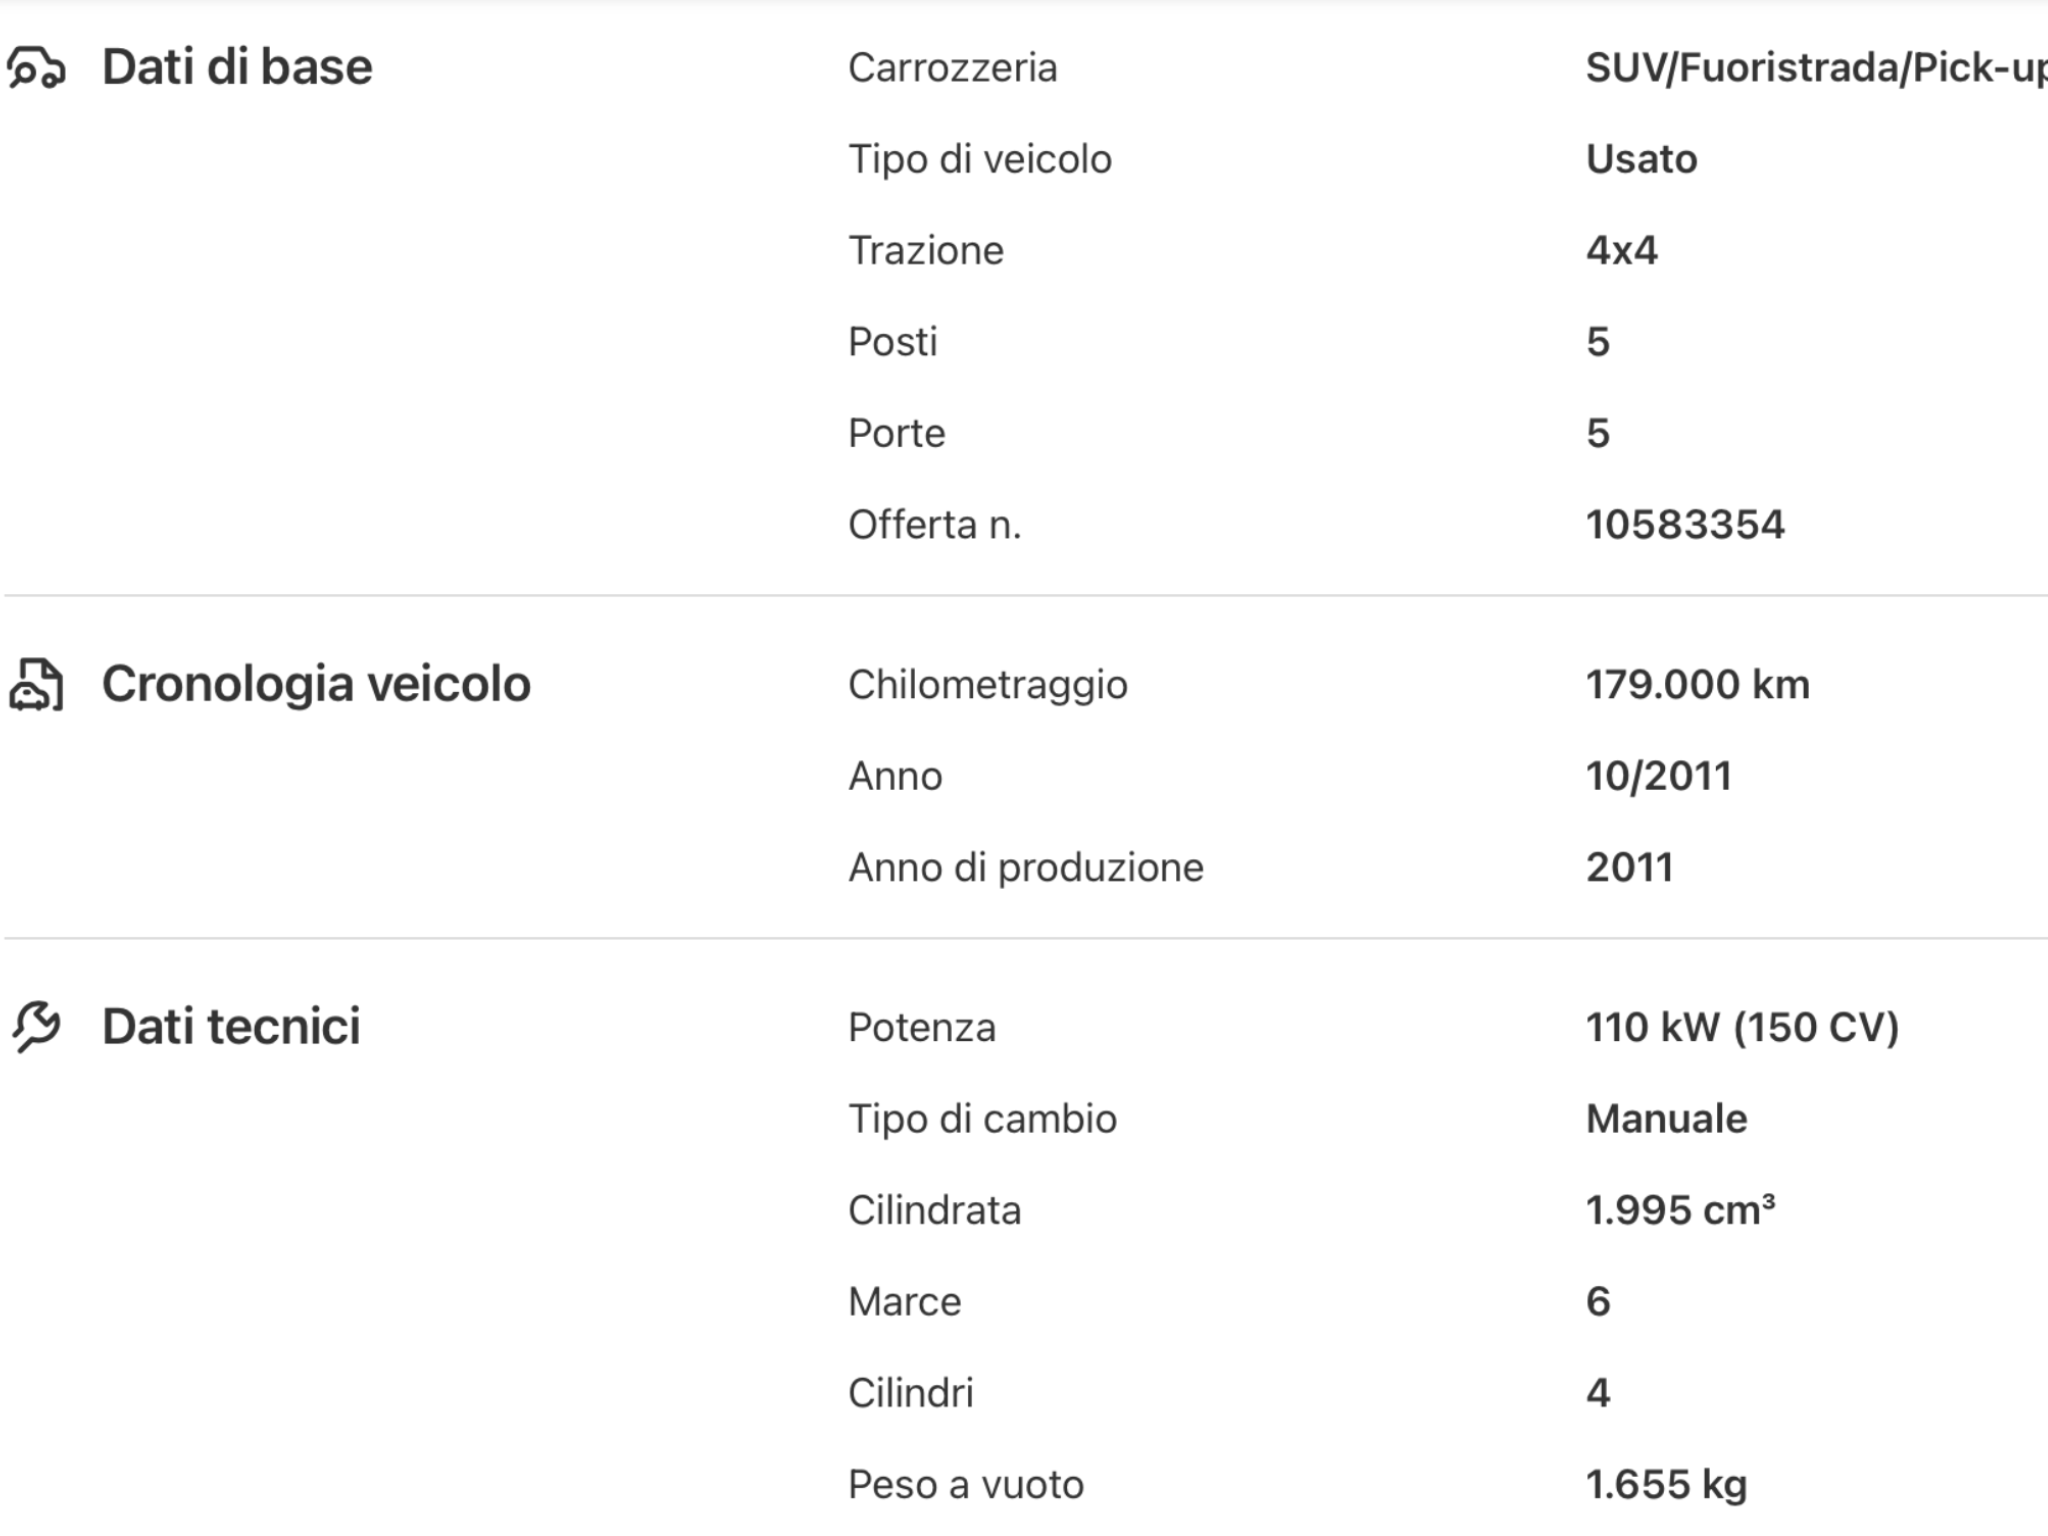This screenshot has width=2048, height=1536.
Task: Click the 10/2011 registration date value
Action: [1658, 776]
